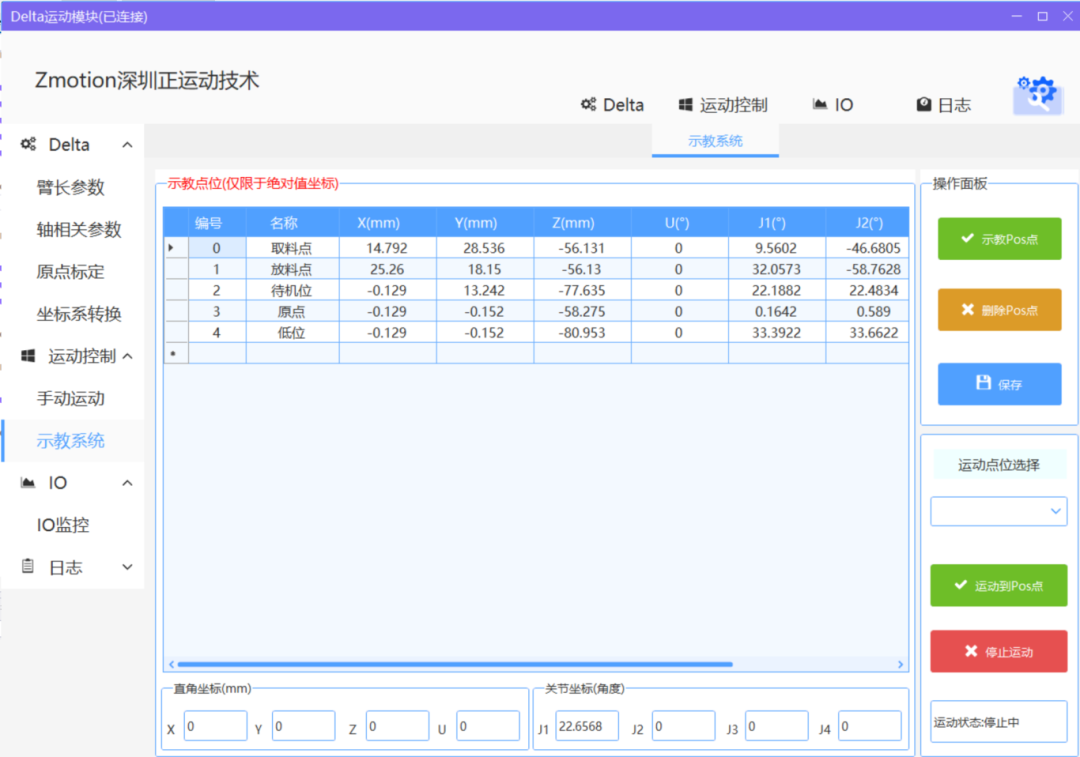Open 臂长参数 in the sidebar
The height and width of the screenshot is (757, 1080).
click(x=70, y=187)
